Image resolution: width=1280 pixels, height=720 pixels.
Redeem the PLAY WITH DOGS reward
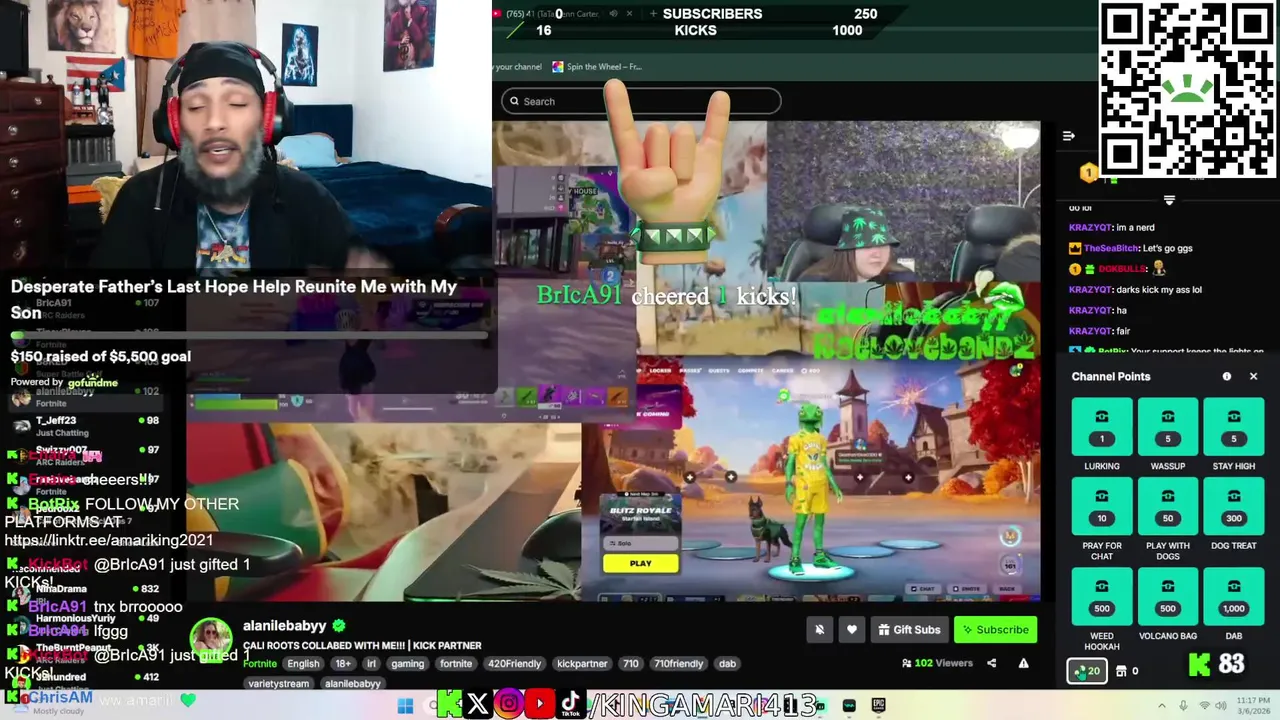click(x=1168, y=506)
